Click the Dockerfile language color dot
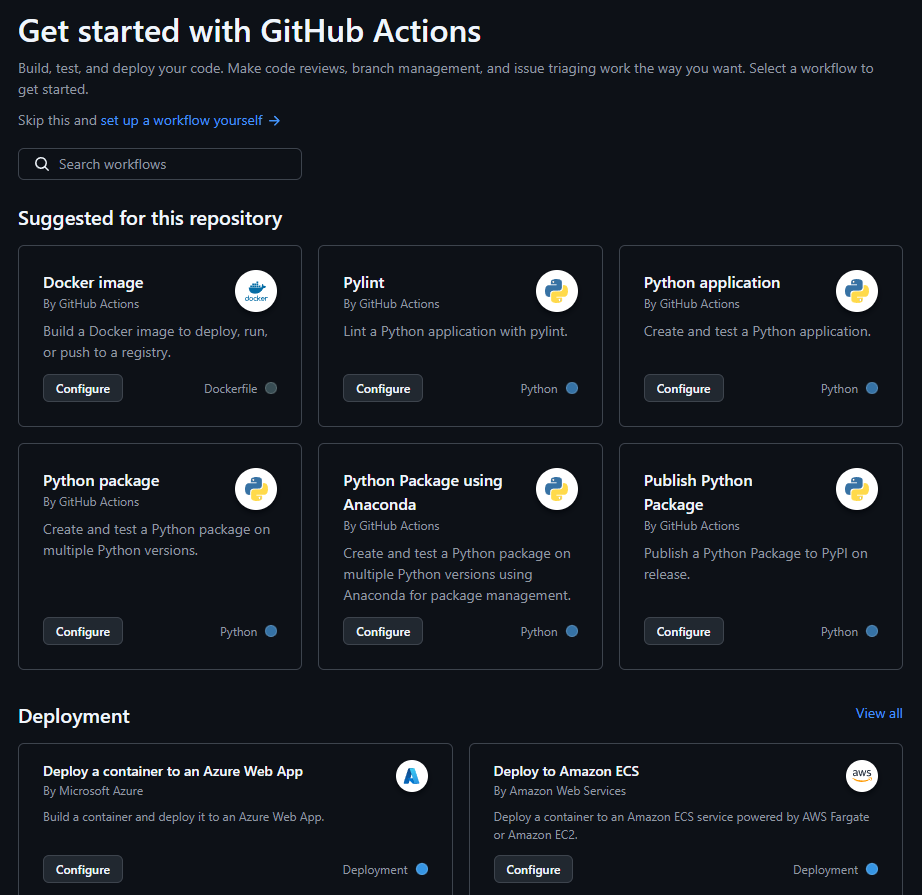This screenshot has width=922, height=895. point(271,388)
